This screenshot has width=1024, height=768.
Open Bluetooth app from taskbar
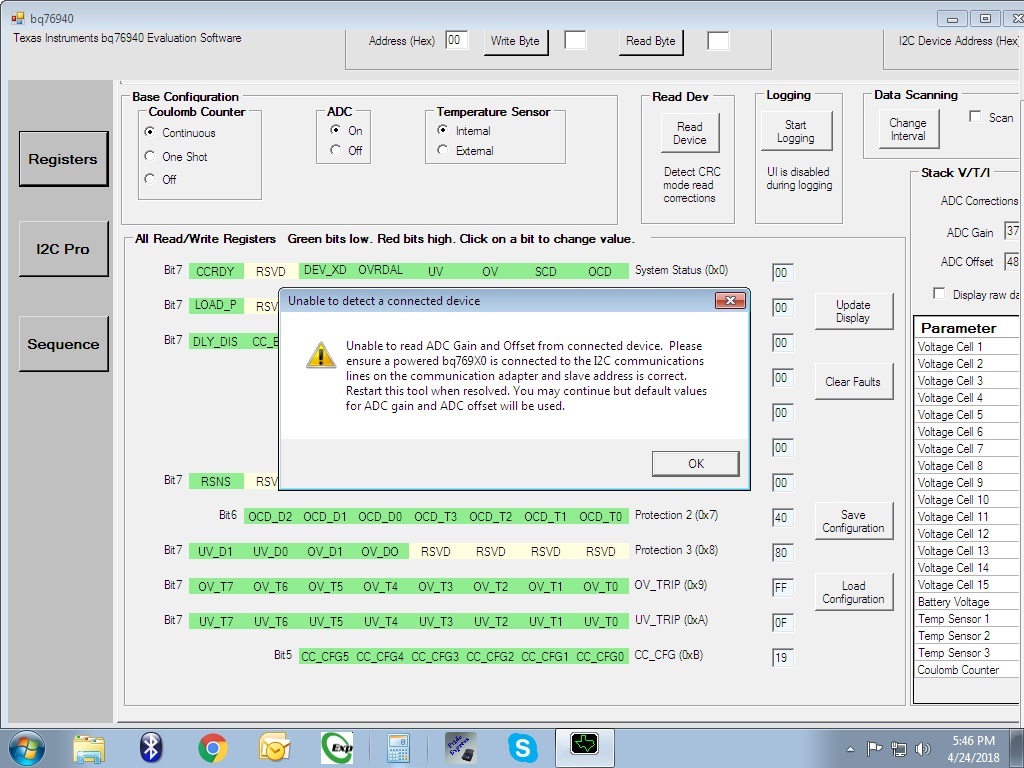(x=151, y=748)
